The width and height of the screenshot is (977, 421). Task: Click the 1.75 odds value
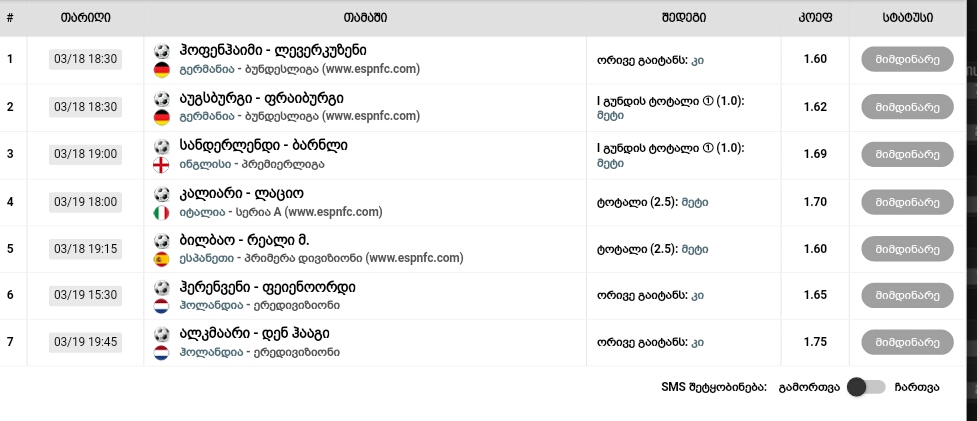tap(815, 342)
